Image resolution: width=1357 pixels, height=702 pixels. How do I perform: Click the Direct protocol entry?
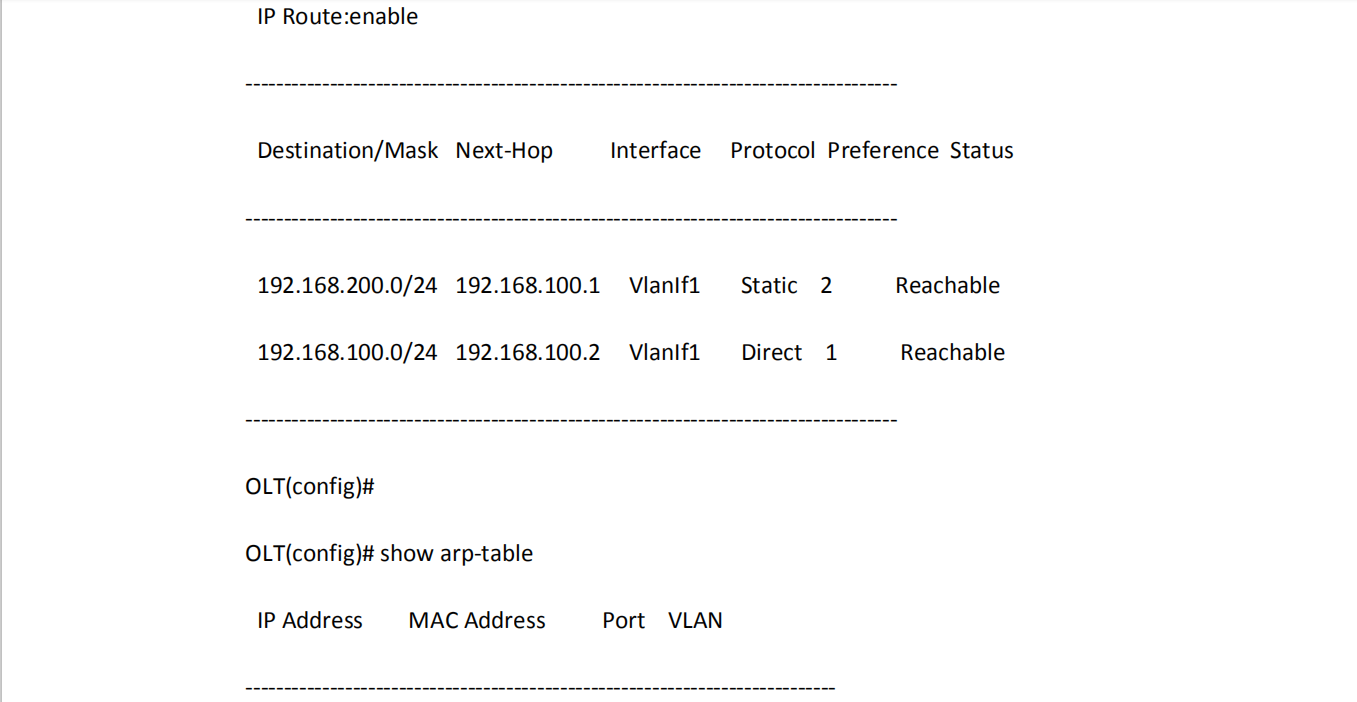coord(771,353)
